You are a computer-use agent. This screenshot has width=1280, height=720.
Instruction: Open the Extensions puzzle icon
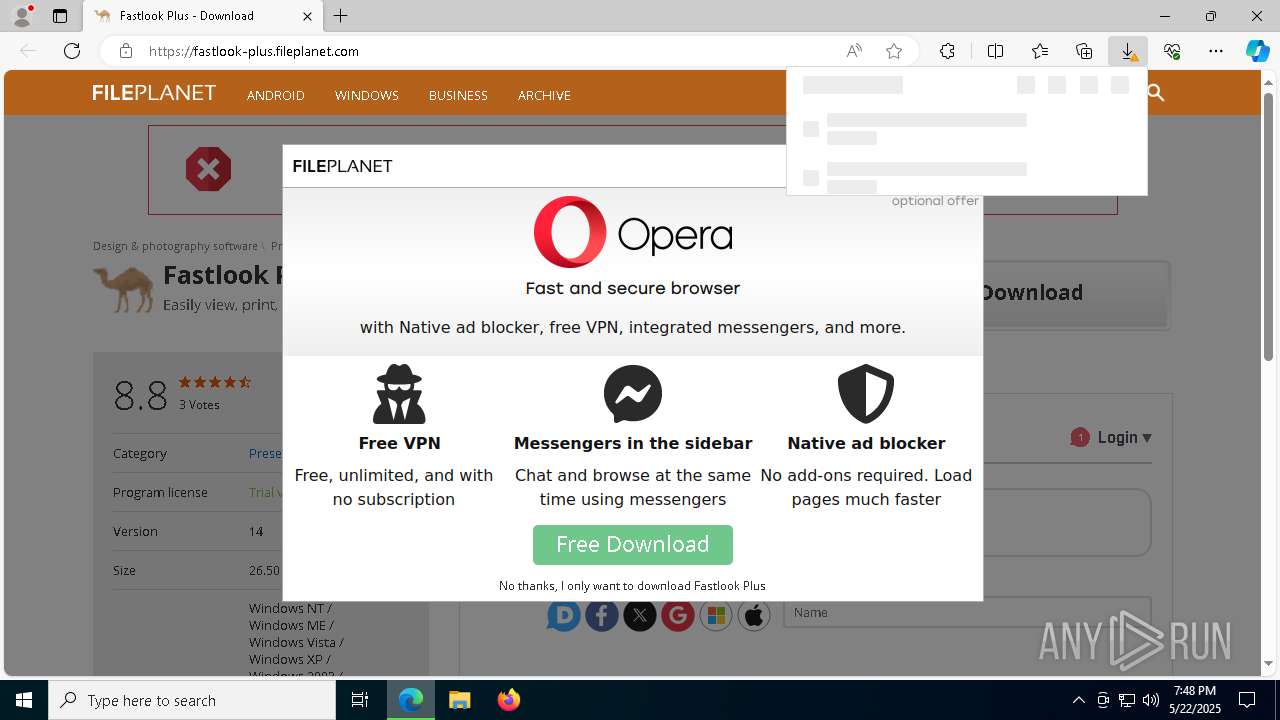click(x=947, y=51)
